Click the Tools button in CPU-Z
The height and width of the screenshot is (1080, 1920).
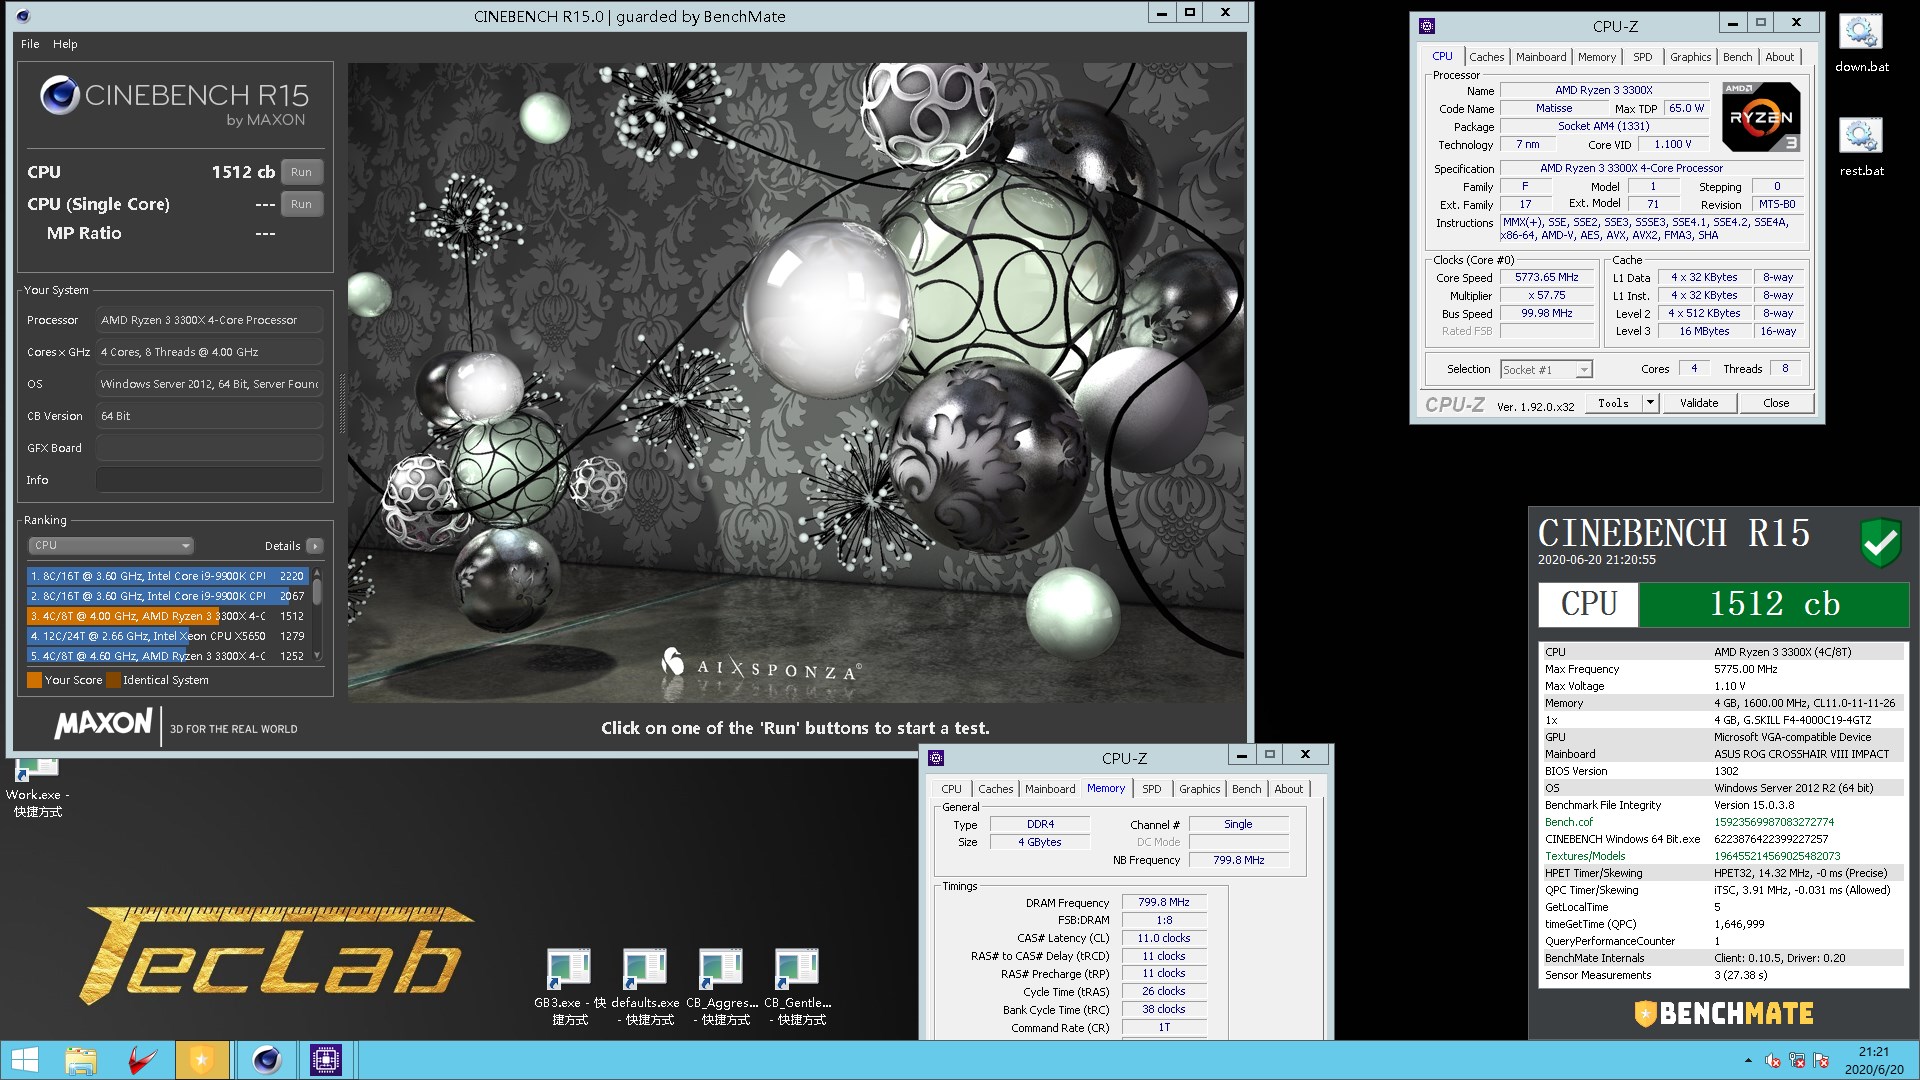tap(1613, 403)
